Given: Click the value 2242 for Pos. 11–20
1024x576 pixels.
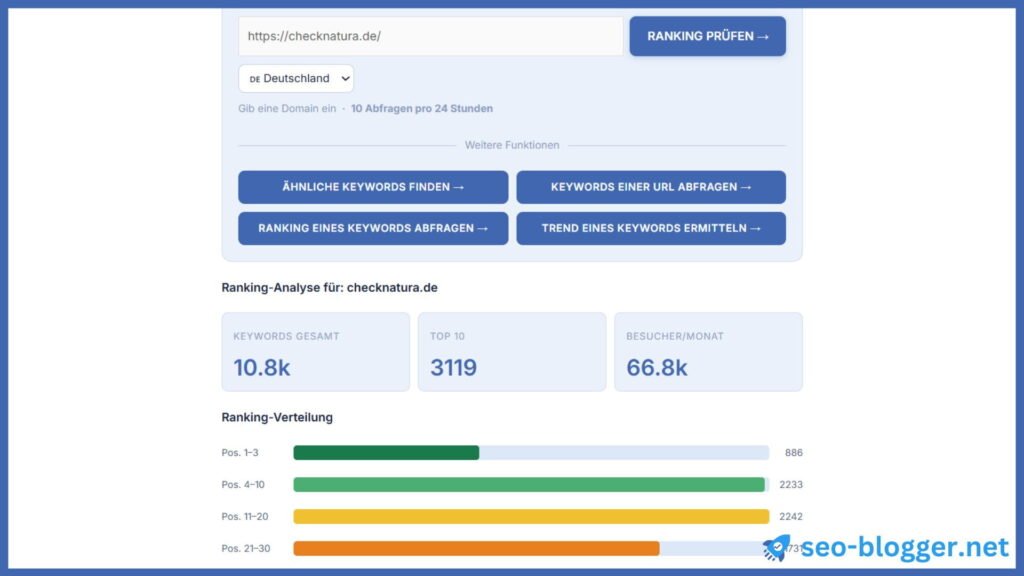Looking at the screenshot, I should 791,517.
